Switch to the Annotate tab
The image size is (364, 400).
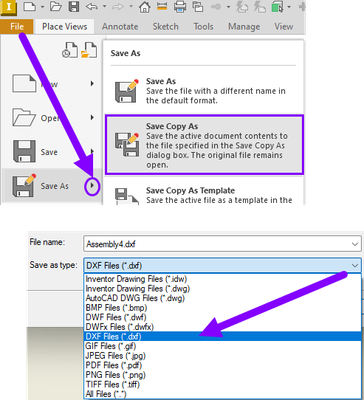coord(120,27)
